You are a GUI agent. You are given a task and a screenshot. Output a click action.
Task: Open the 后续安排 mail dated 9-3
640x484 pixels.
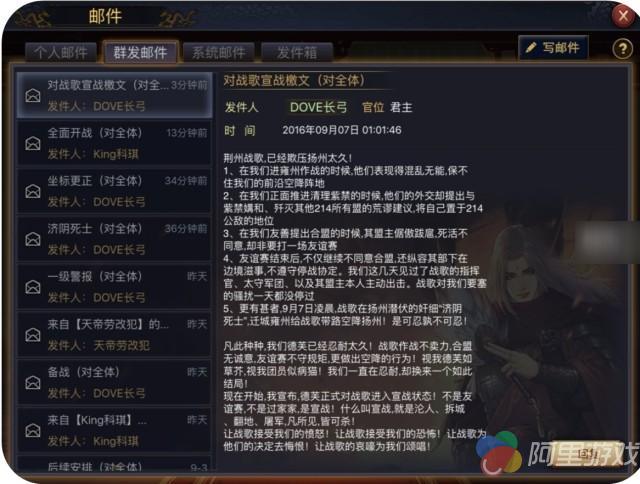click(x=114, y=464)
